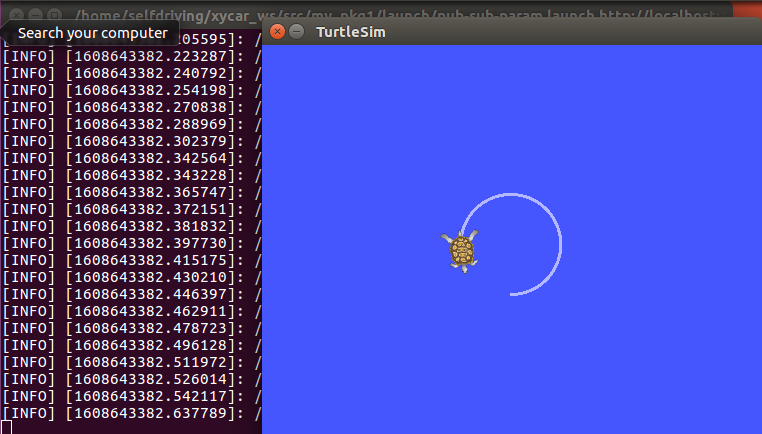Click log line with timestamp 1608643382.288969
The width and height of the screenshot is (762, 434).
click(132, 124)
